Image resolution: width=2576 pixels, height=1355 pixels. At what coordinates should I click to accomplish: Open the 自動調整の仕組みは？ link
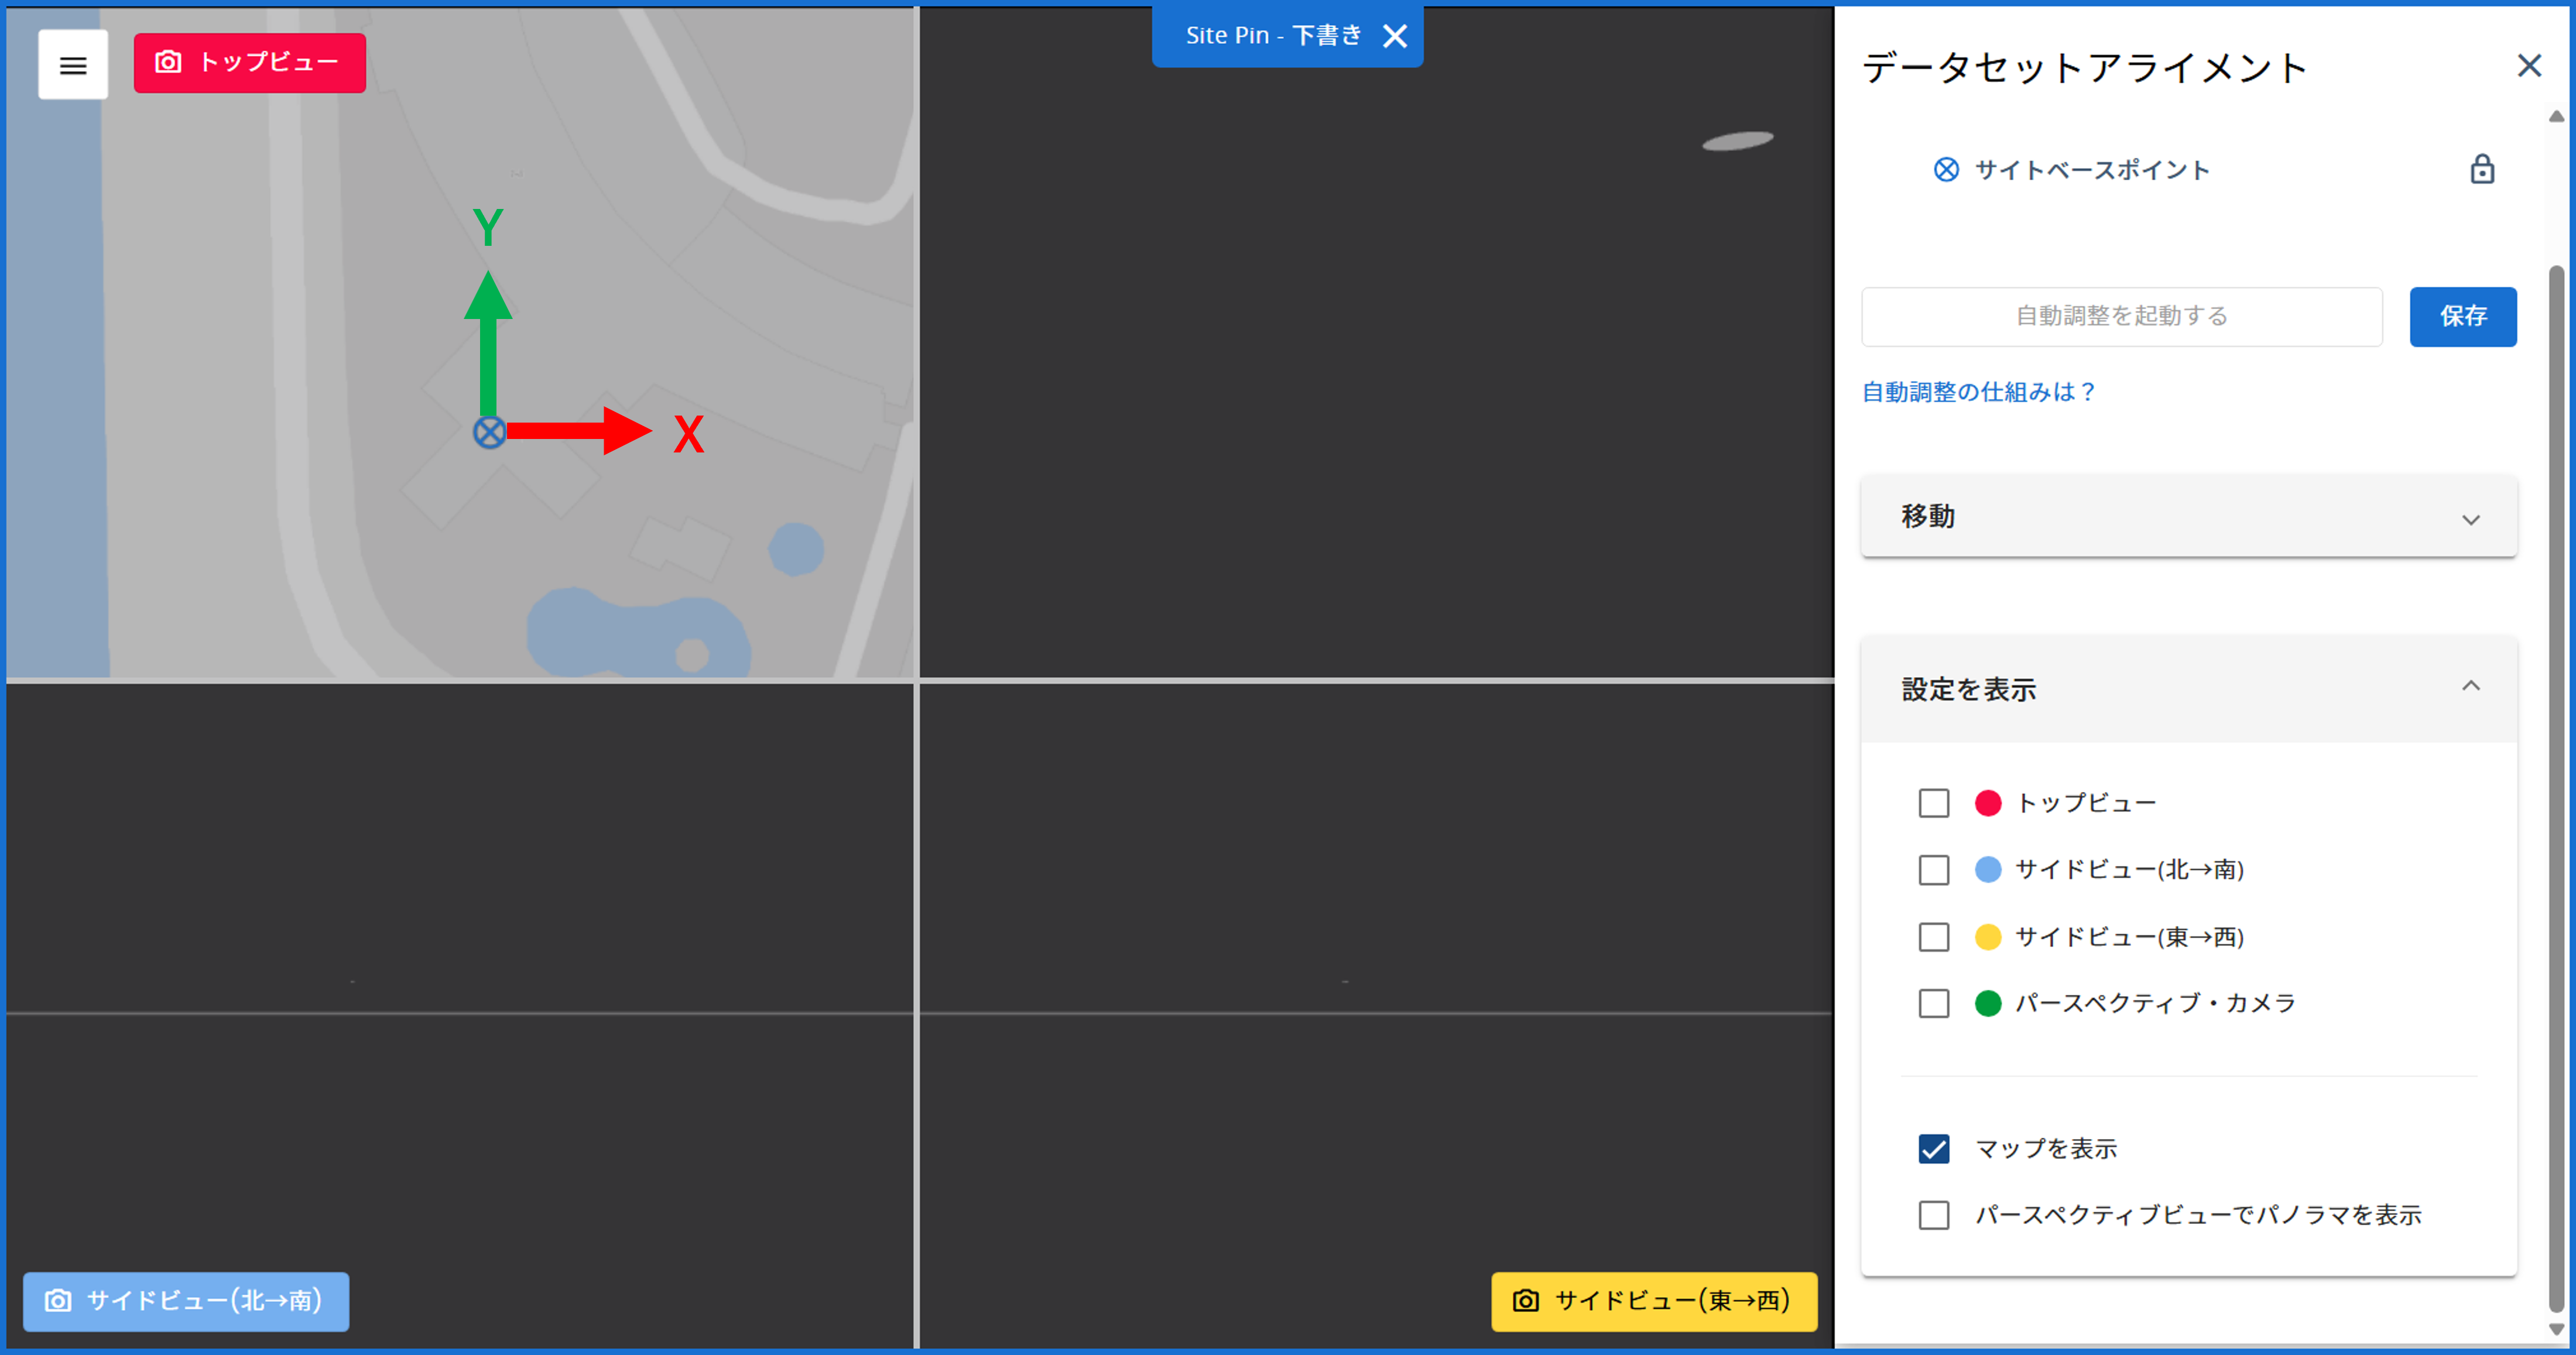[x=1978, y=392]
